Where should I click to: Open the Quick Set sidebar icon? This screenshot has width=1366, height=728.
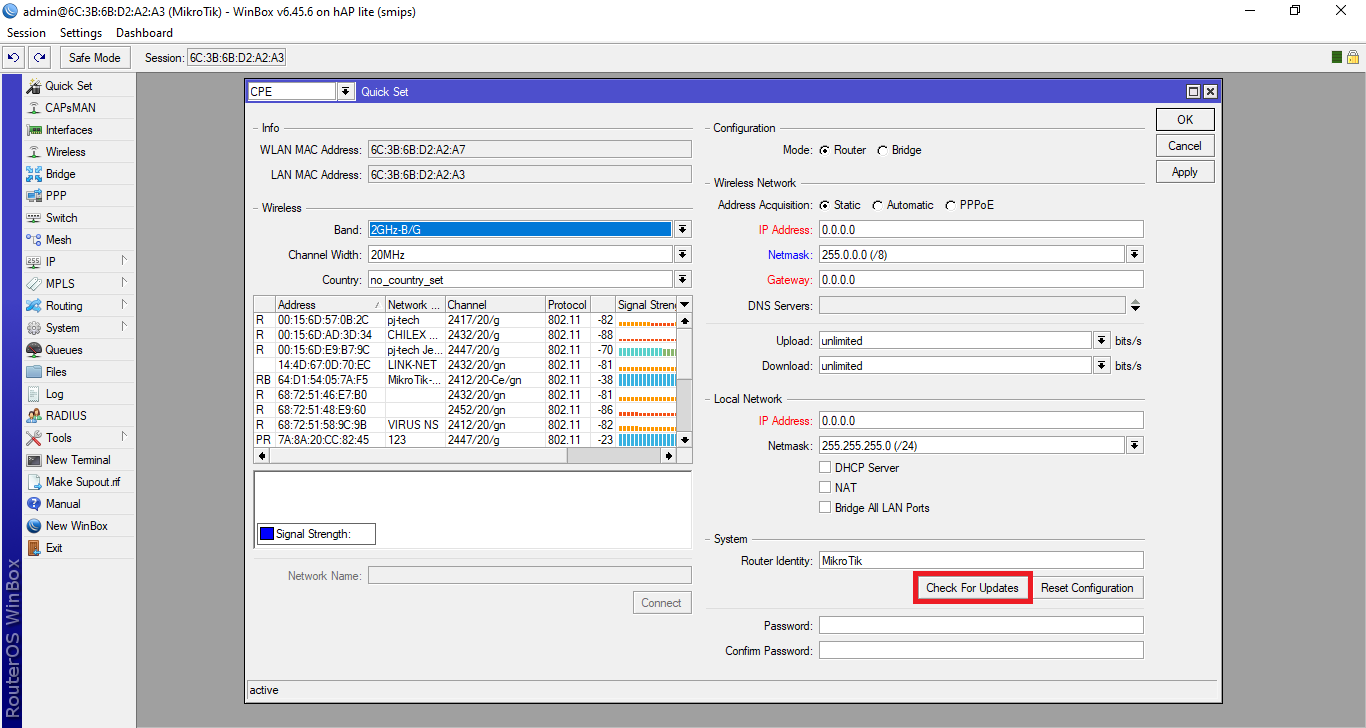(35, 86)
